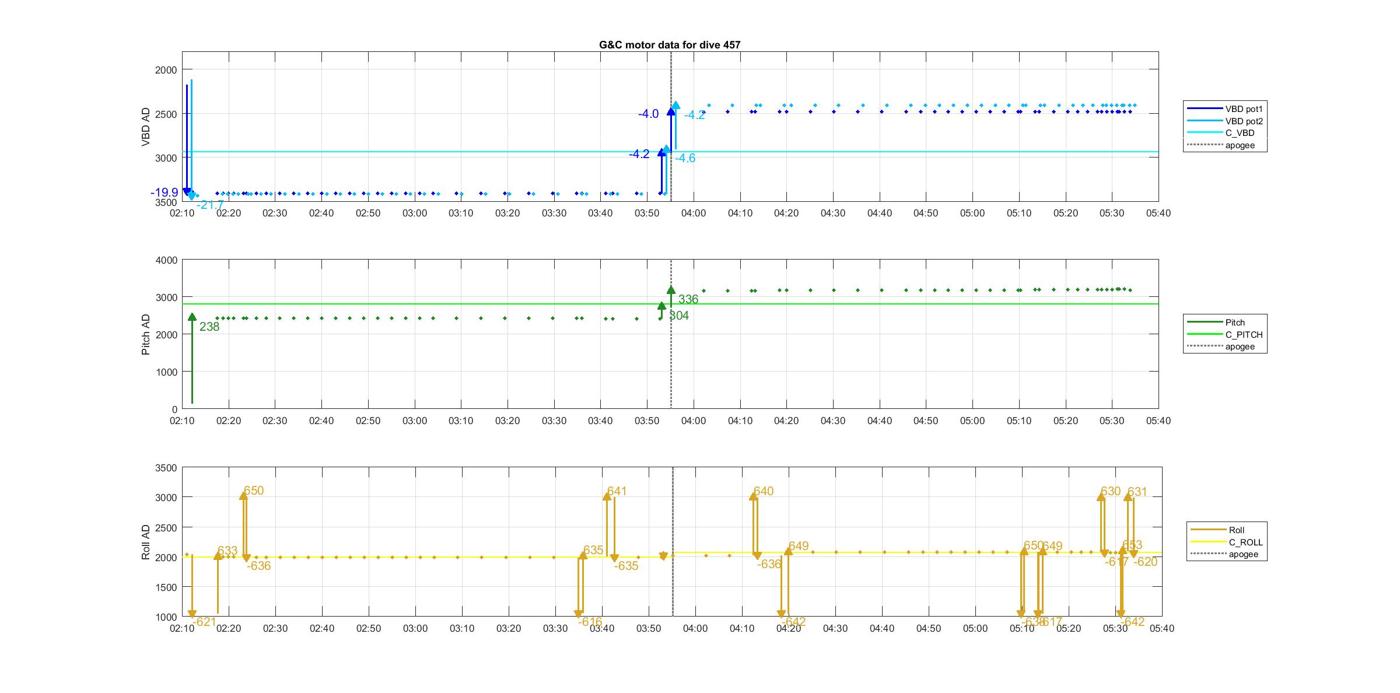
Task: Click the '2000' tick on VBD axis
Action: (x=166, y=70)
